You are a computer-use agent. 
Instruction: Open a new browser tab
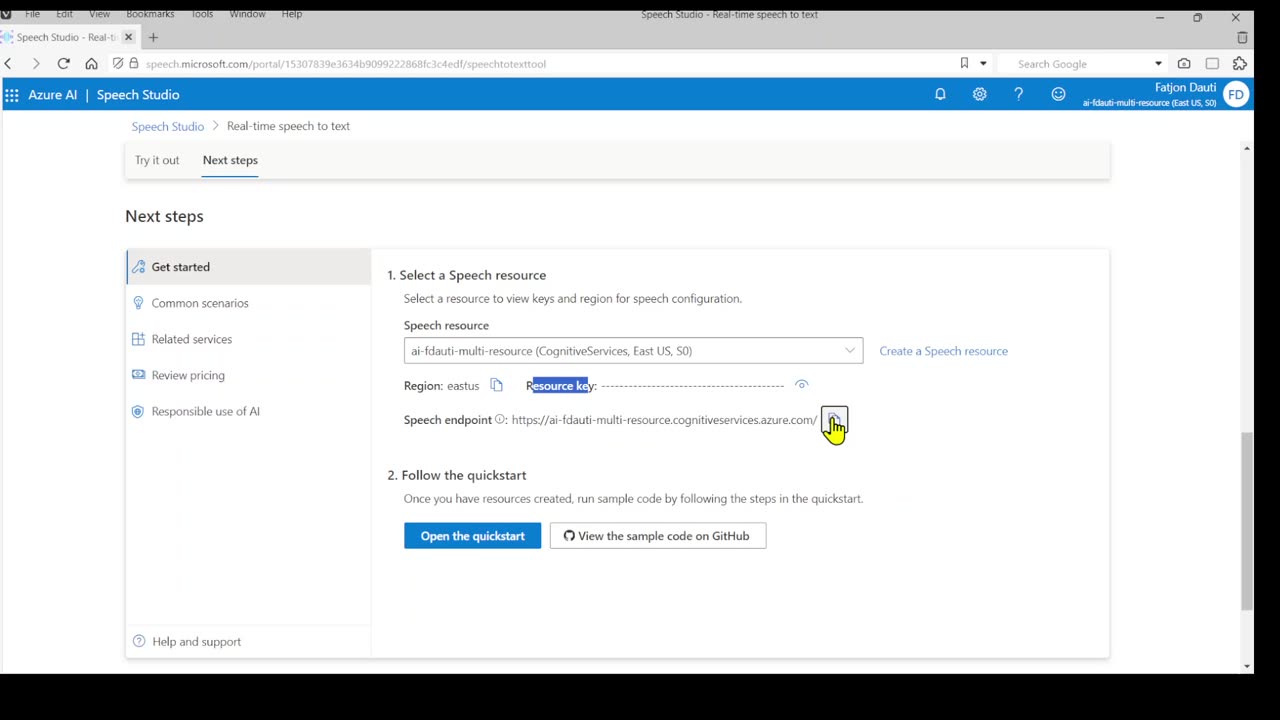pos(153,37)
